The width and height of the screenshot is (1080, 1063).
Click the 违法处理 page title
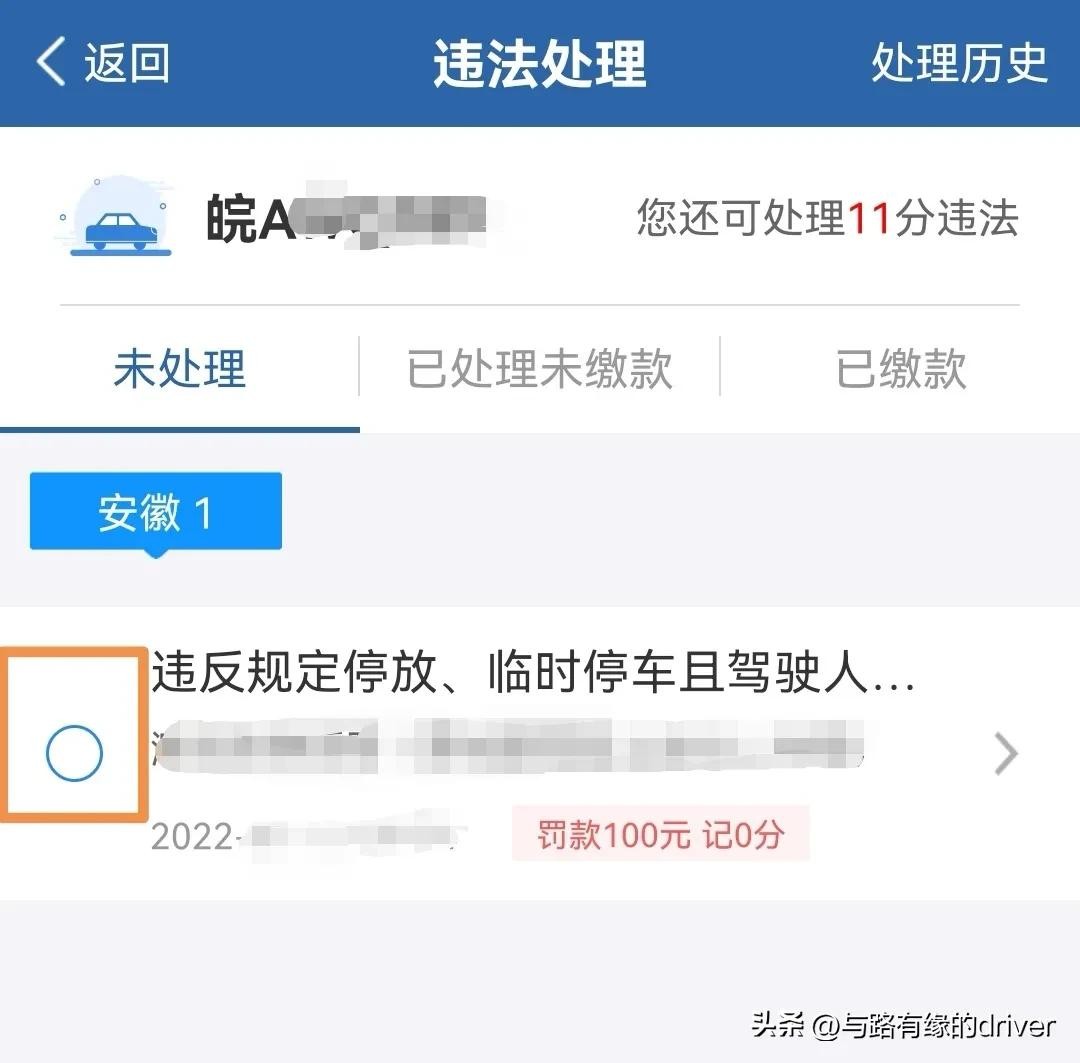[539, 63]
